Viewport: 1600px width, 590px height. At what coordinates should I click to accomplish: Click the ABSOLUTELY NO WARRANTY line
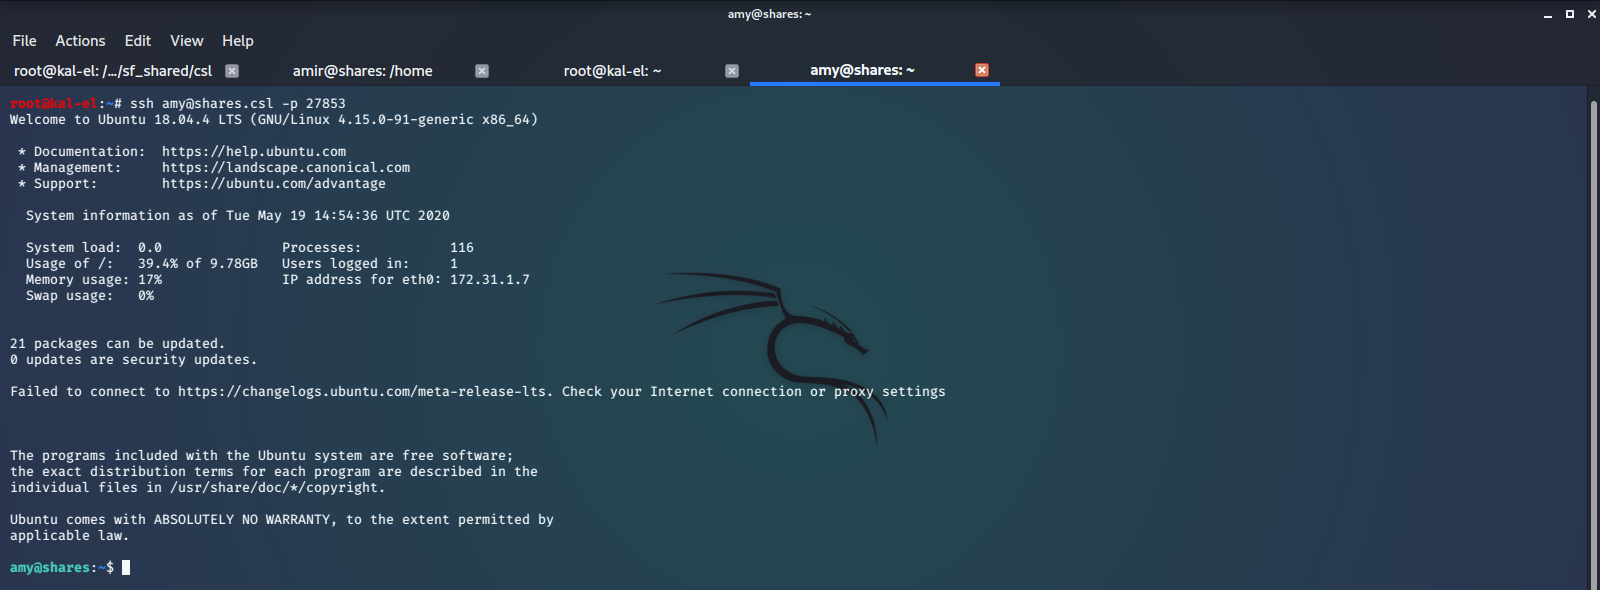point(282,520)
